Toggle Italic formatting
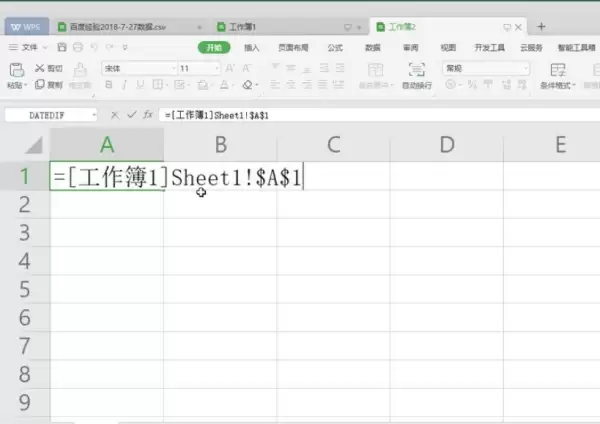The width and height of the screenshot is (600, 424). point(124,85)
